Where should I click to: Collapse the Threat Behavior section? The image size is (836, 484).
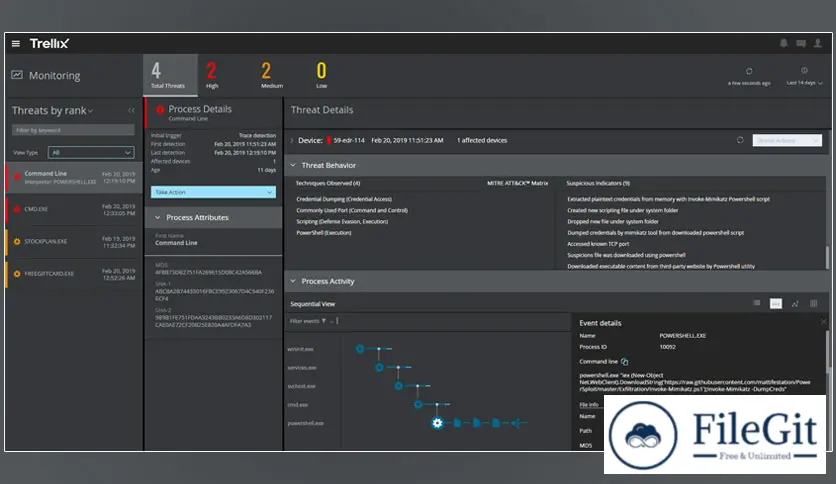(x=293, y=165)
